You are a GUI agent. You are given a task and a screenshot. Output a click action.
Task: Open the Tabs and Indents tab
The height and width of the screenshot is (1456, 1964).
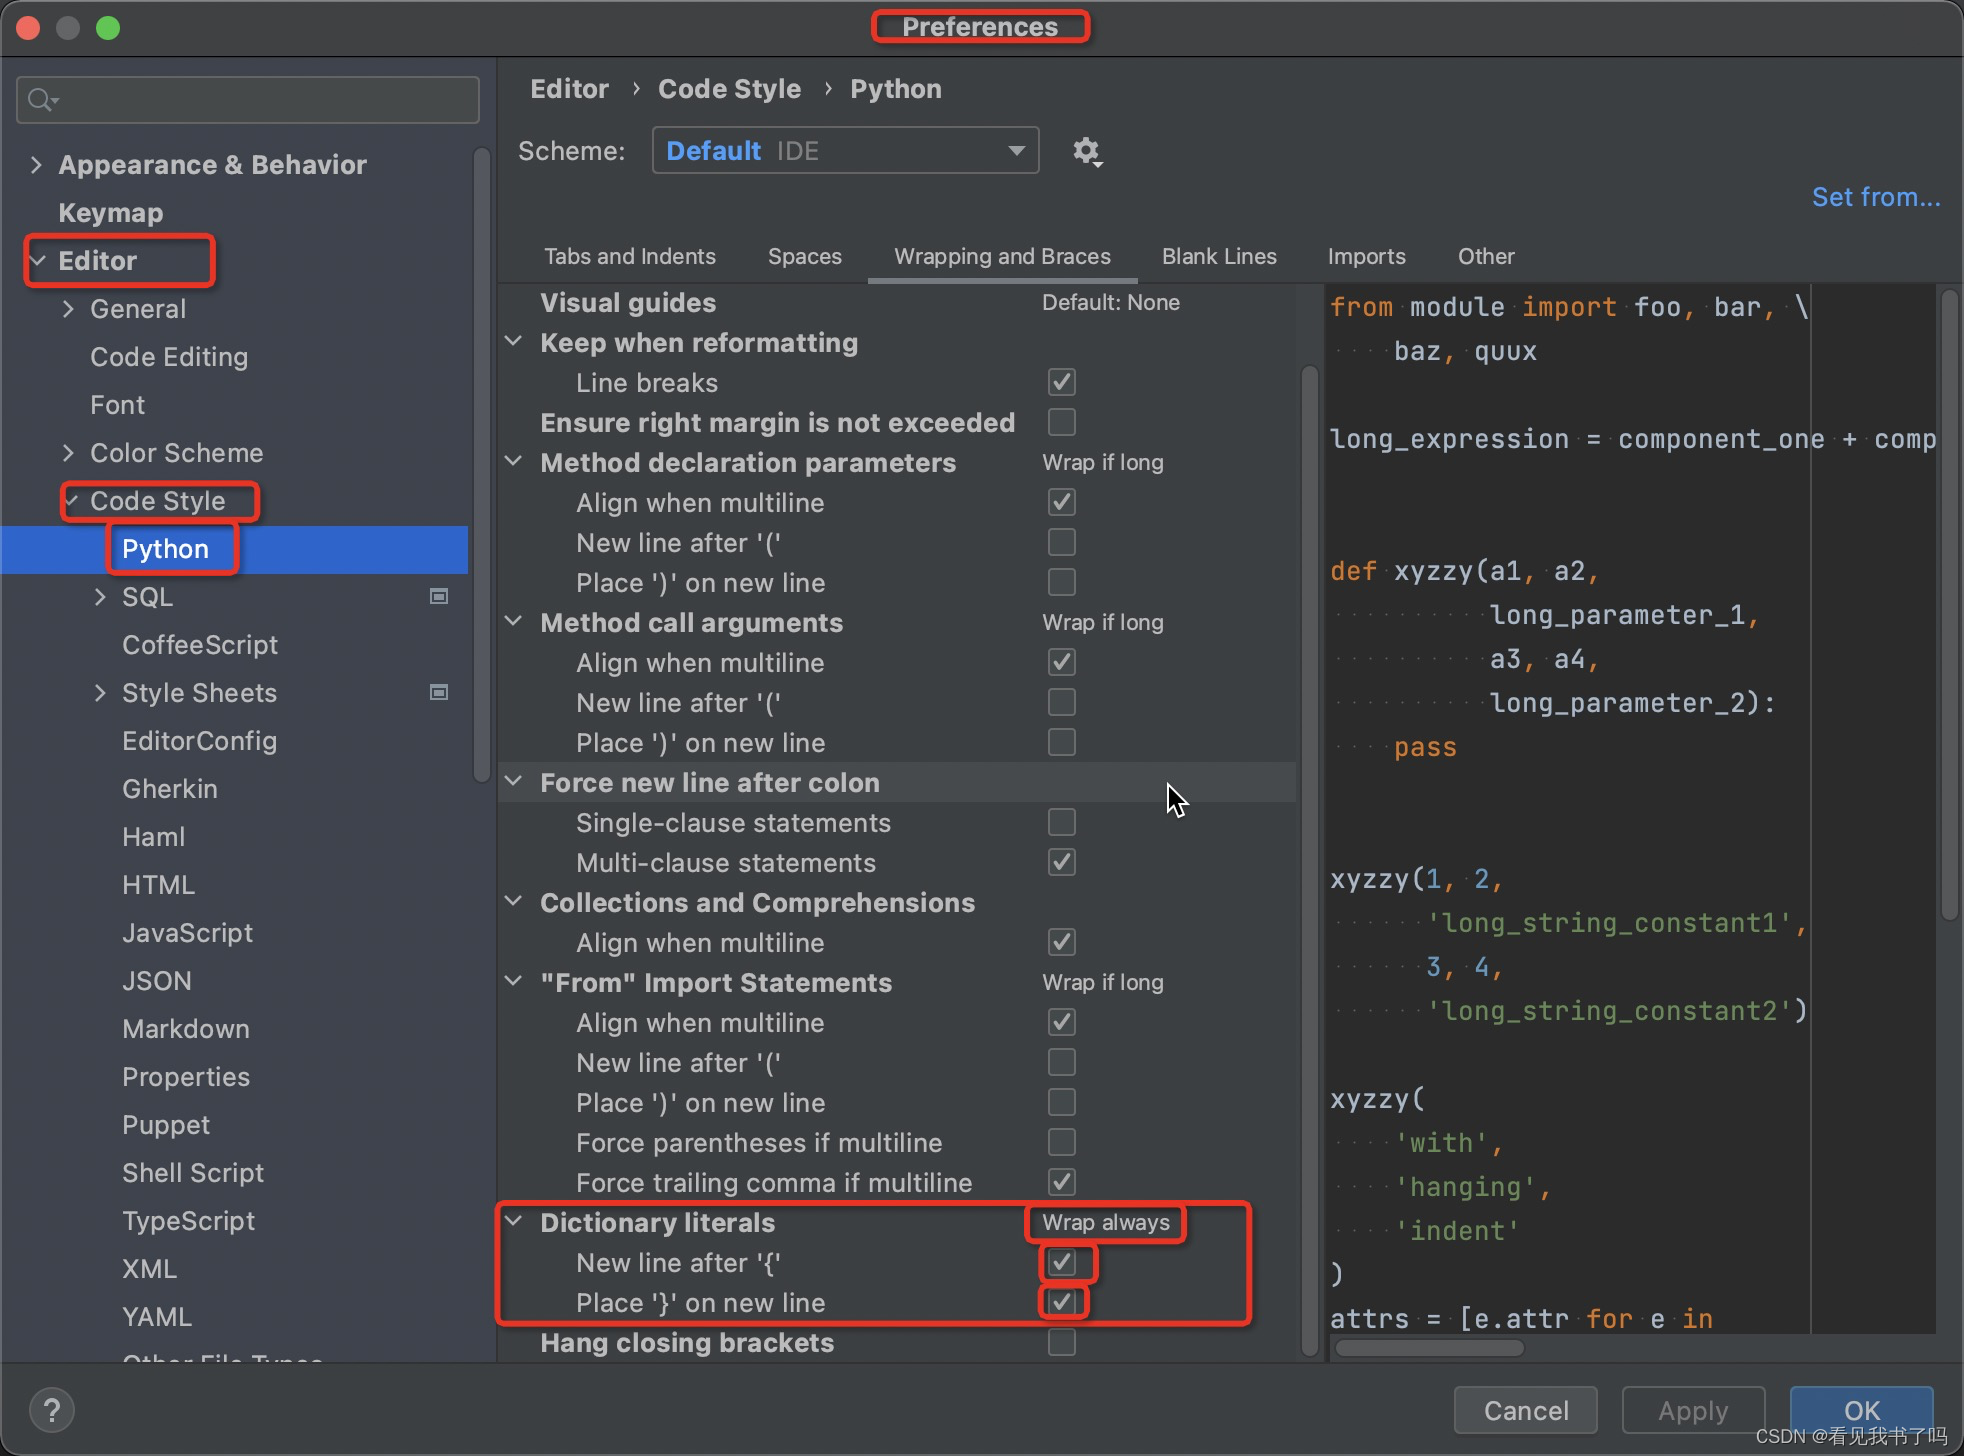630,256
